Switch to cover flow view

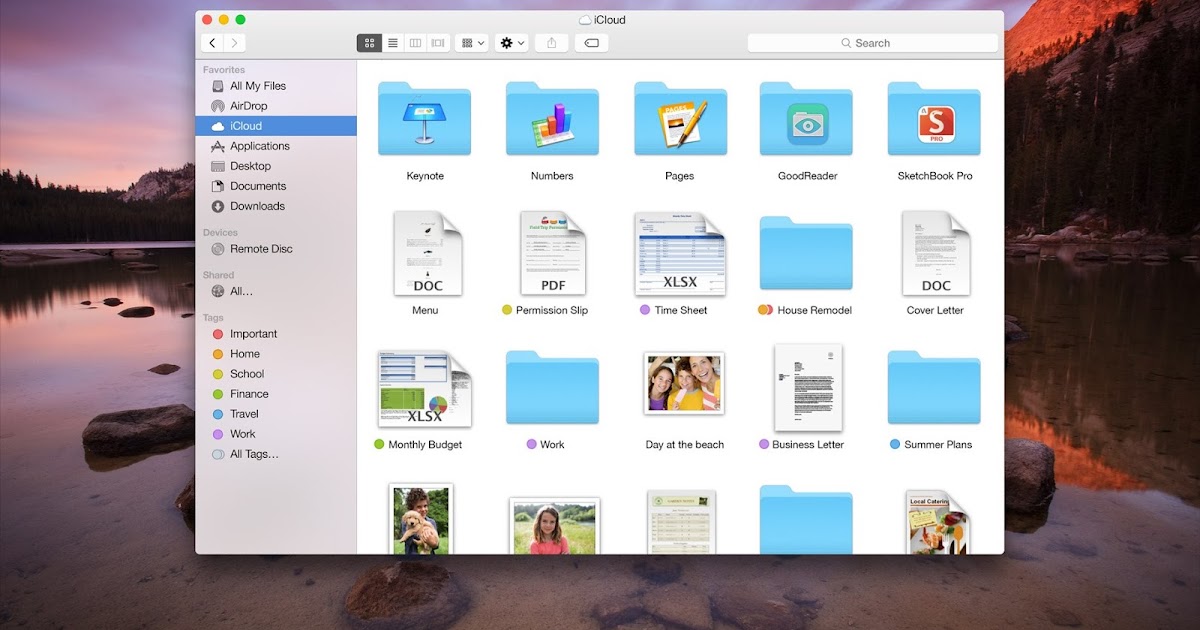tap(438, 42)
